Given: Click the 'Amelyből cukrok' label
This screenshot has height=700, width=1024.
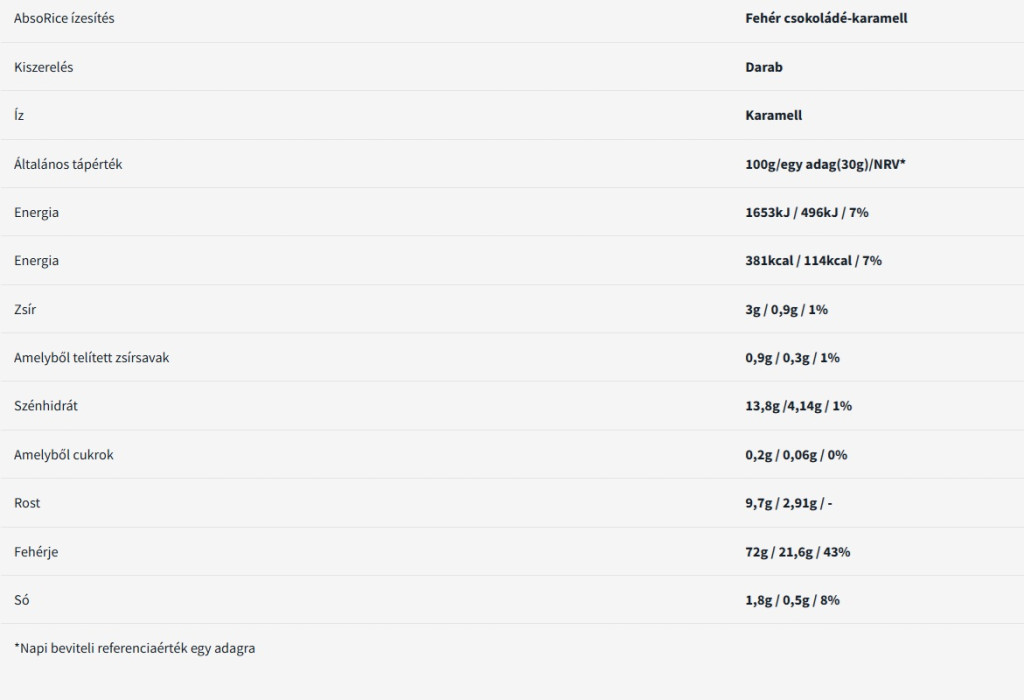Looking at the screenshot, I should (64, 454).
